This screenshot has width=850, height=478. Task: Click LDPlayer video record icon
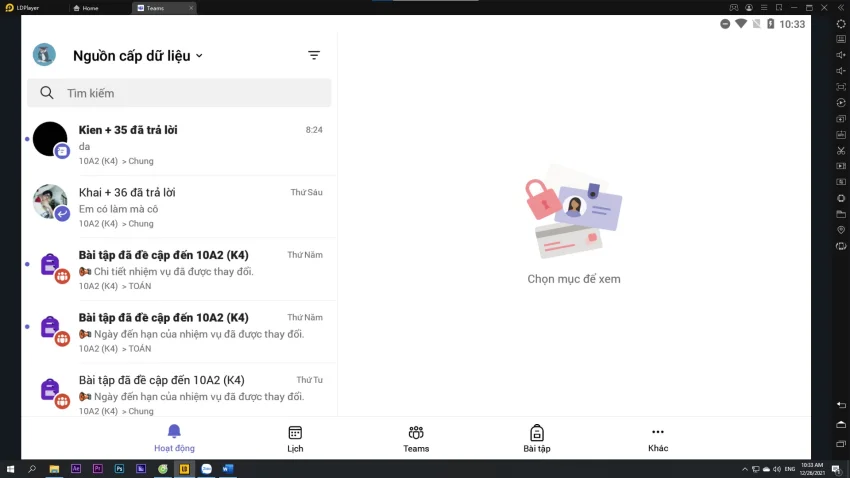[x=841, y=166]
